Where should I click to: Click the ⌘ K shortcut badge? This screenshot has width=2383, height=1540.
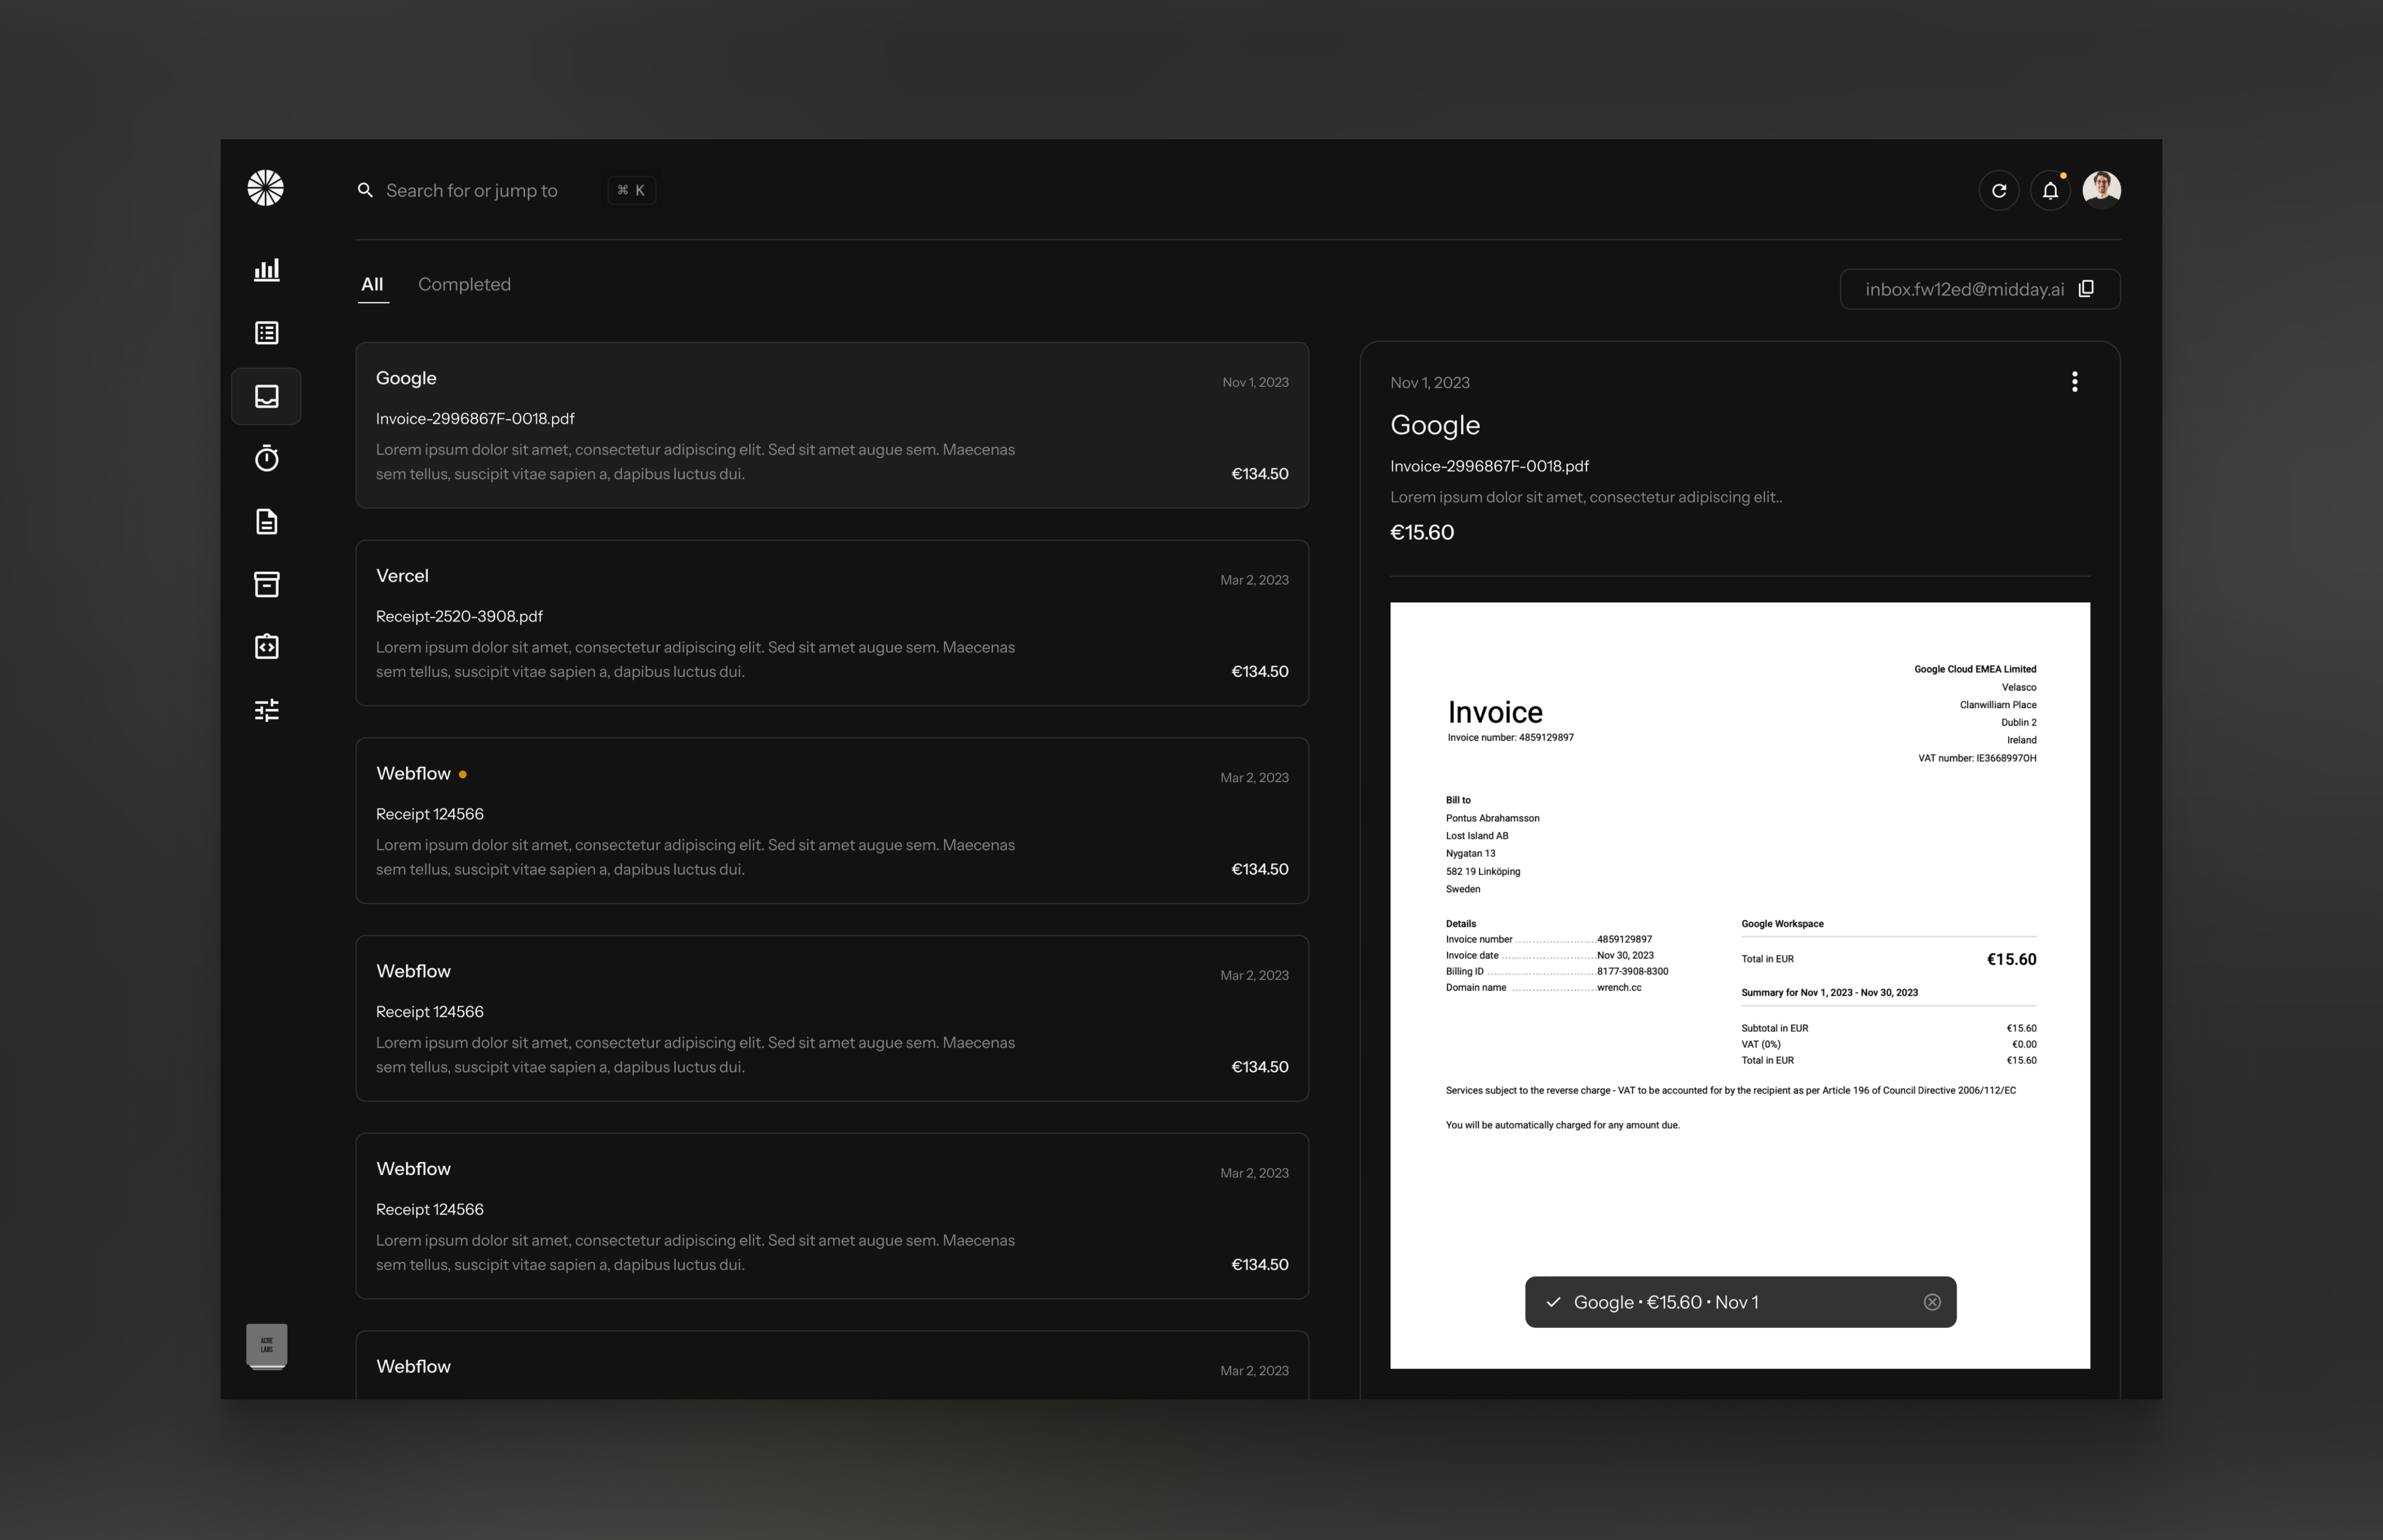[x=631, y=190]
